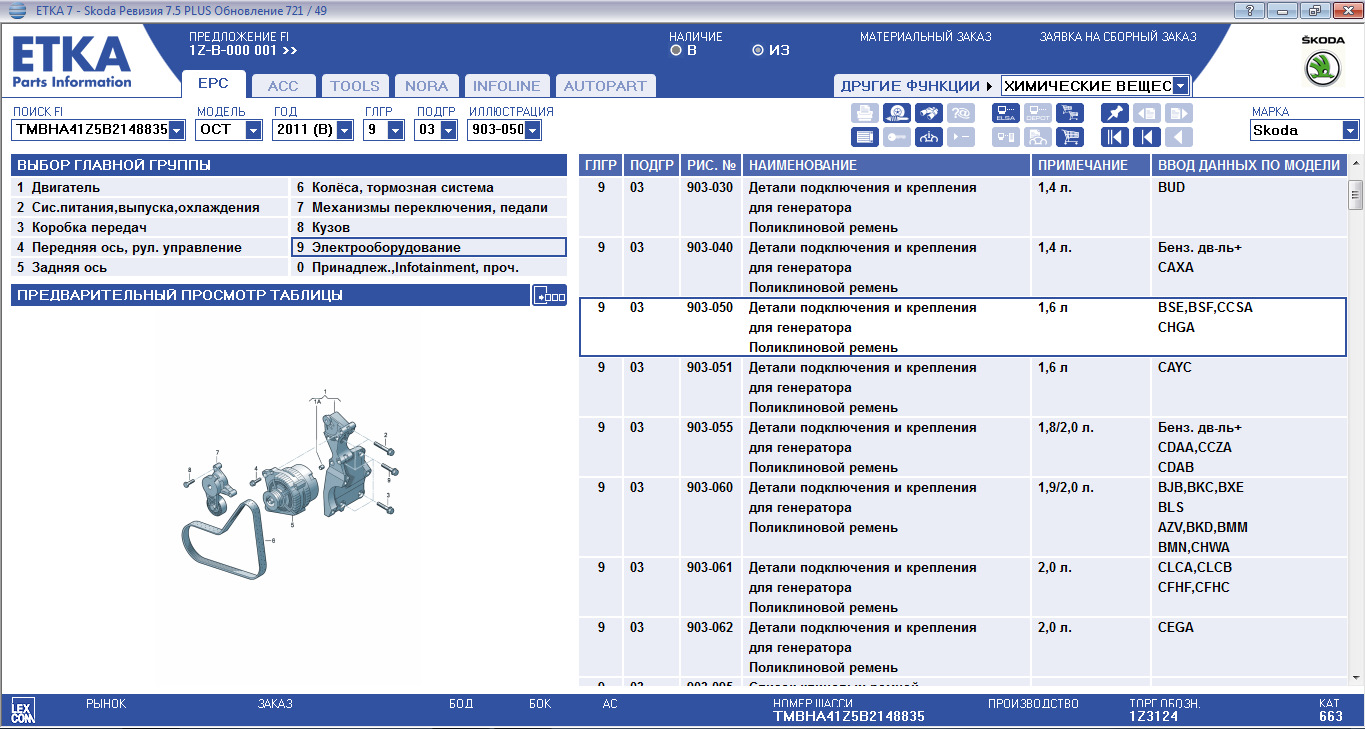Select main group 3 Коробка передач
This screenshot has height=729, width=1365.
coord(150,228)
